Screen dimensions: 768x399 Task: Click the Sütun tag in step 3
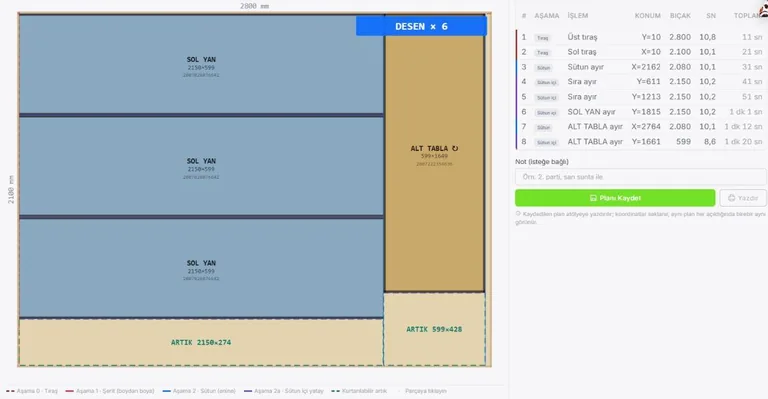click(543, 68)
